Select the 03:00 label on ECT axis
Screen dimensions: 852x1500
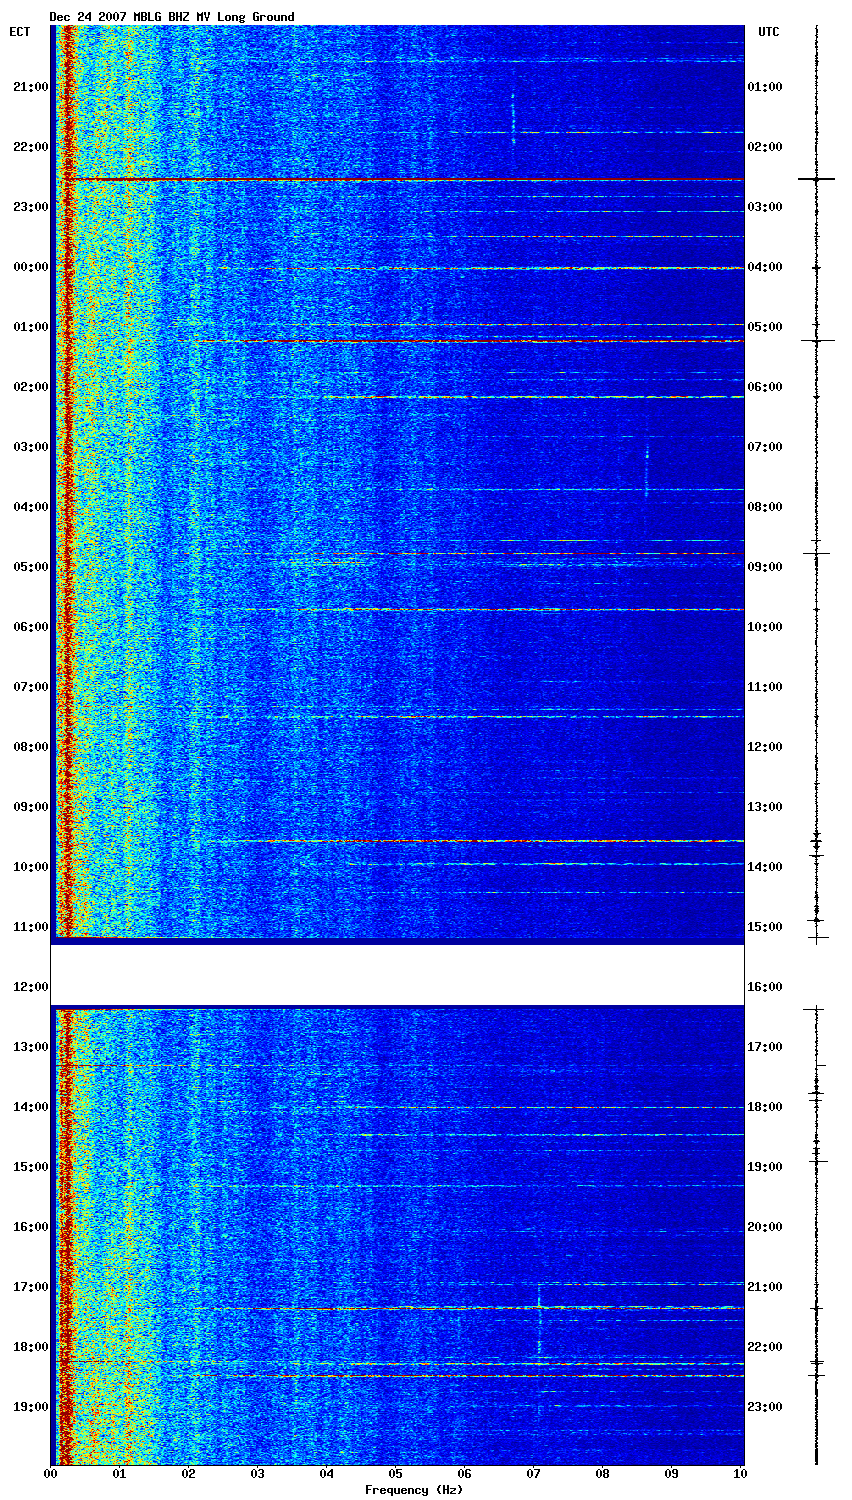31,447
